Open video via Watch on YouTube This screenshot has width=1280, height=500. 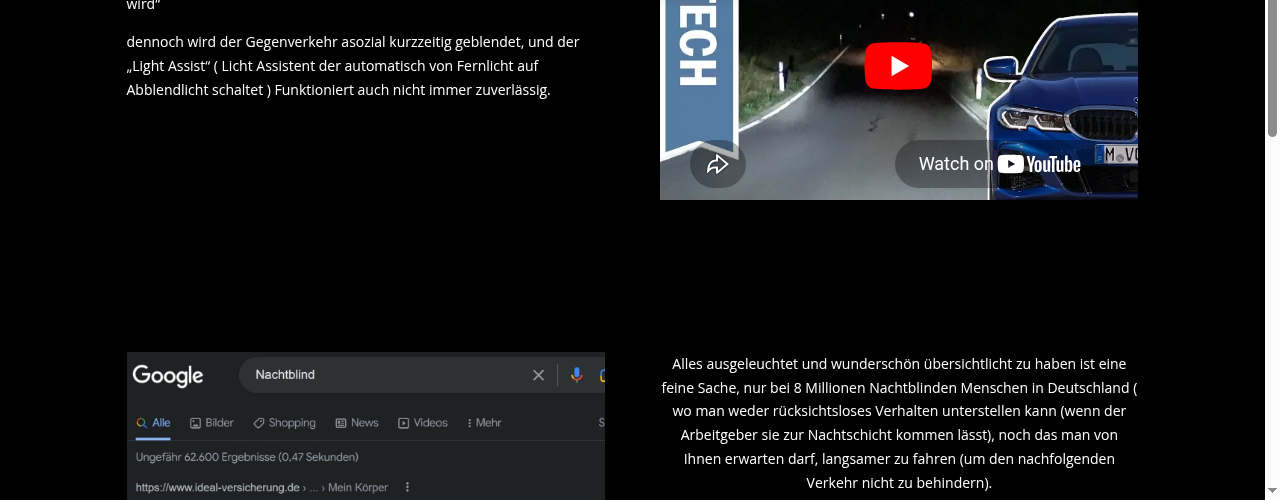tap(1000, 164)
